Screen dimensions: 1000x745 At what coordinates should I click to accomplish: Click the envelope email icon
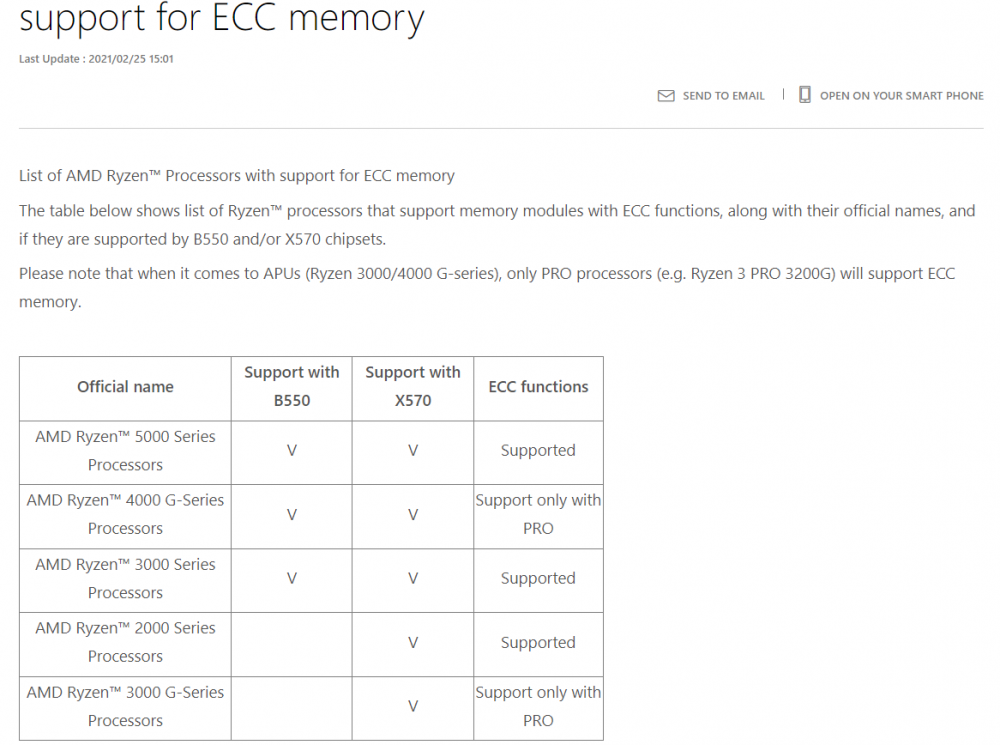[x=666, y=96]
